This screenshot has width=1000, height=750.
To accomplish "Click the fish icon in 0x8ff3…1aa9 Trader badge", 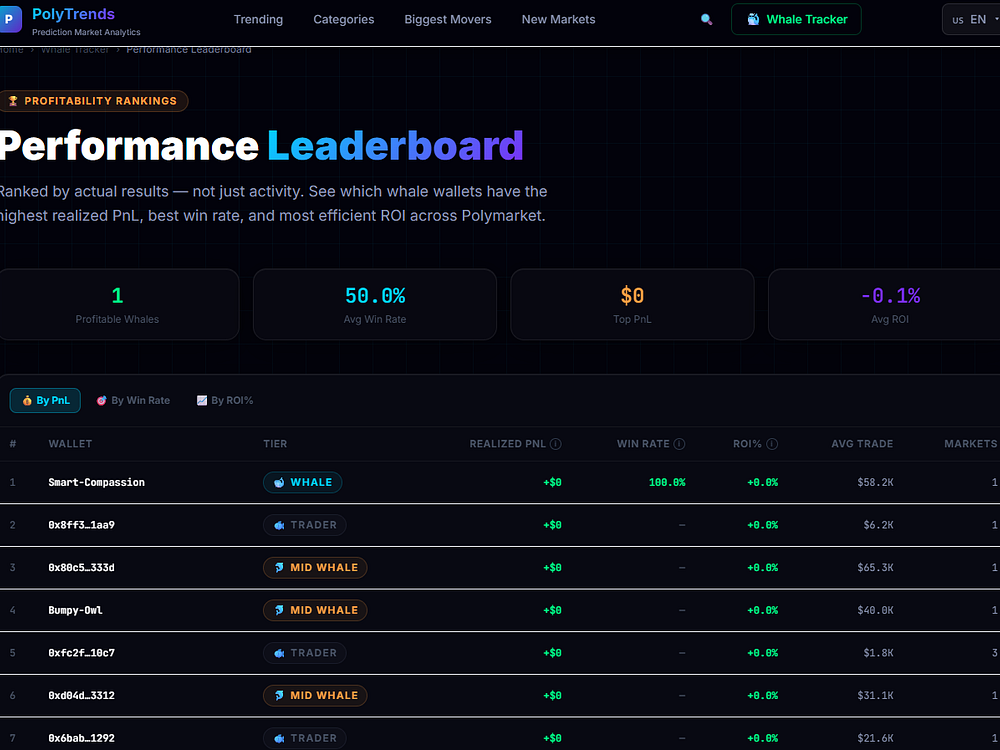I will click(x=279, y=526).
